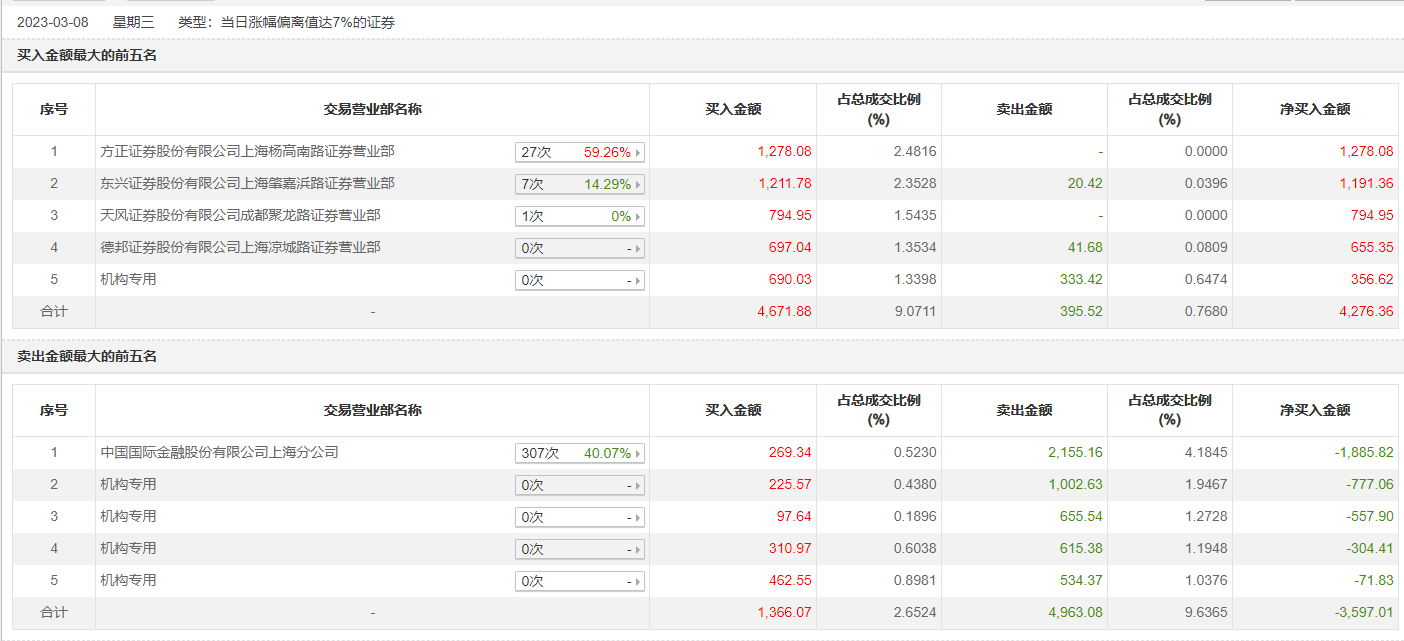The image size is (1404, 641).
Task: Click the 净买入金额 header in the bottom table
Action: (1315, 410)
